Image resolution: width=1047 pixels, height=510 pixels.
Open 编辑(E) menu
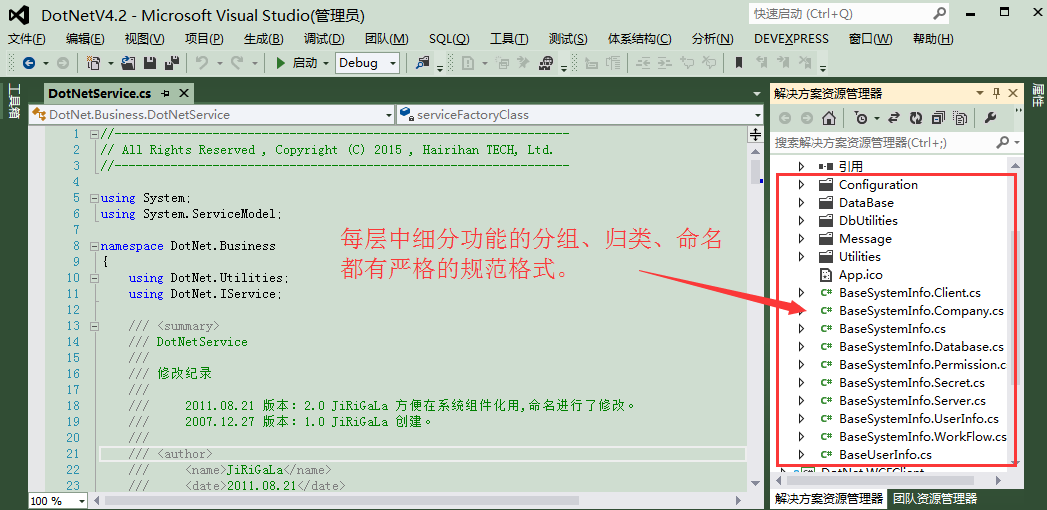tap(85, 39)
